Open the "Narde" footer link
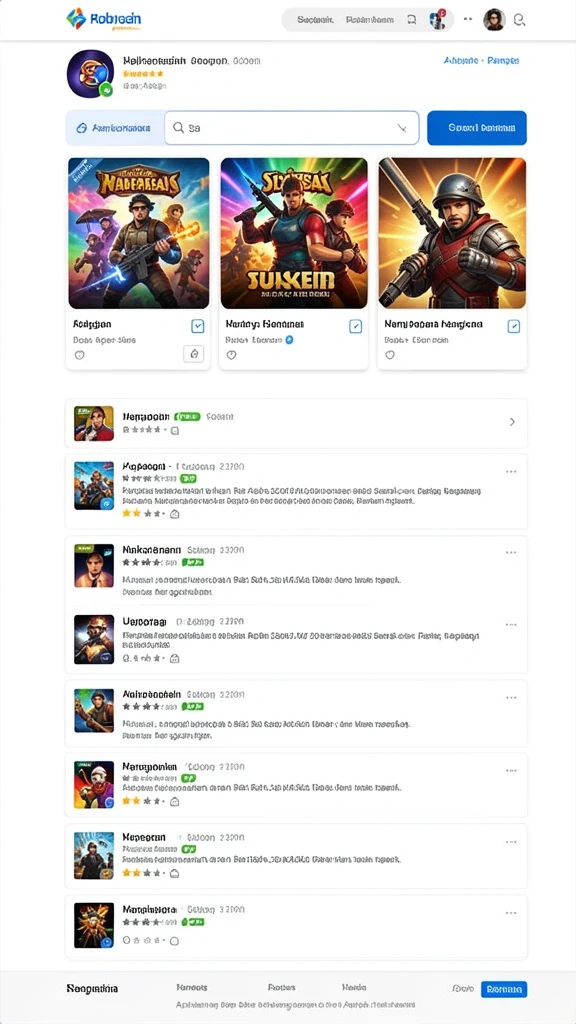The height and width of the screenshot is (1024, 576). tap(354, 987)
